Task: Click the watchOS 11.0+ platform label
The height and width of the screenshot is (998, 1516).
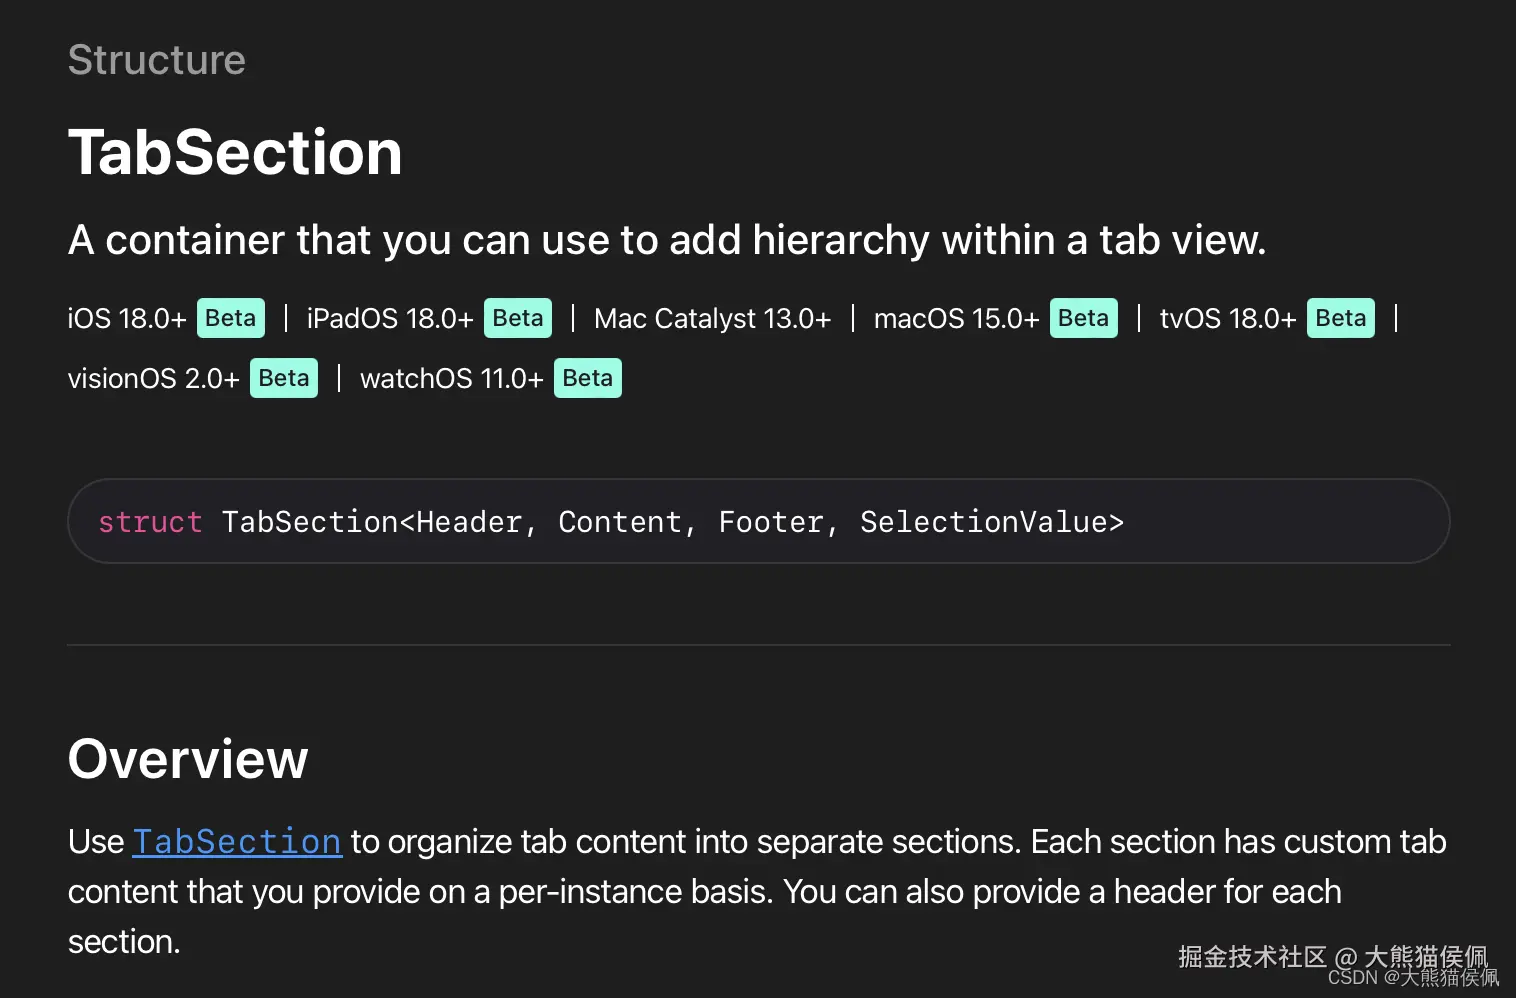Action: [452, 379]
